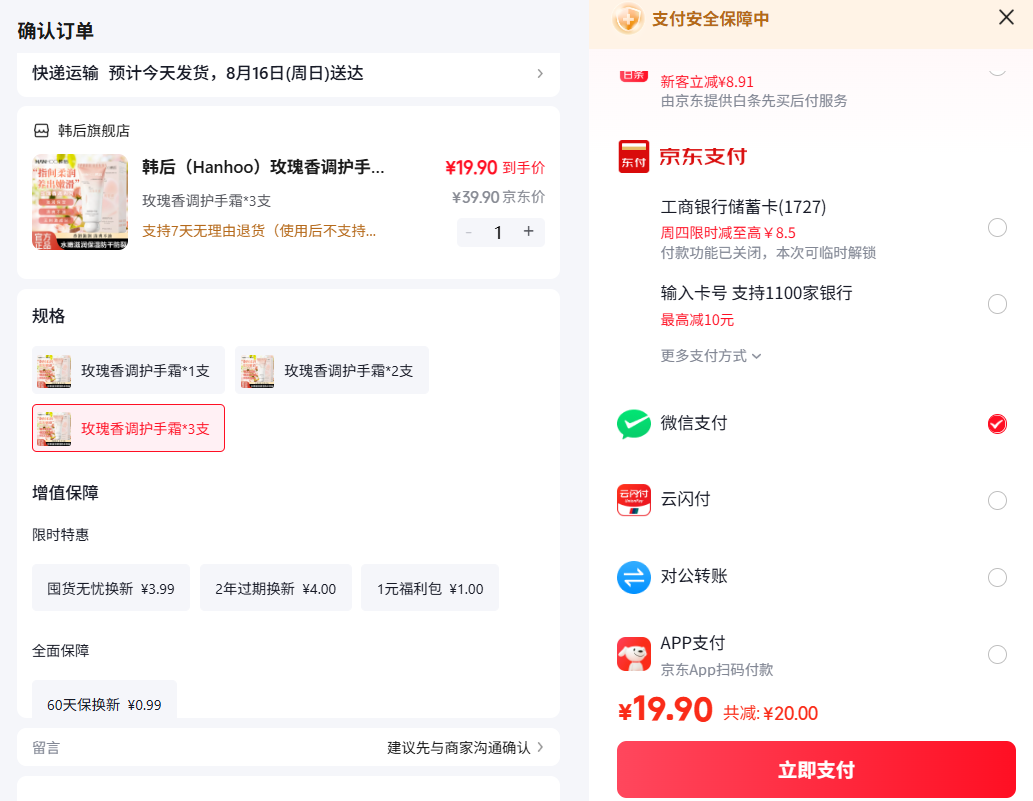Increase quantity with the plus button
The height and width of the screenshot is (801, 1033).
pos(528,231)
